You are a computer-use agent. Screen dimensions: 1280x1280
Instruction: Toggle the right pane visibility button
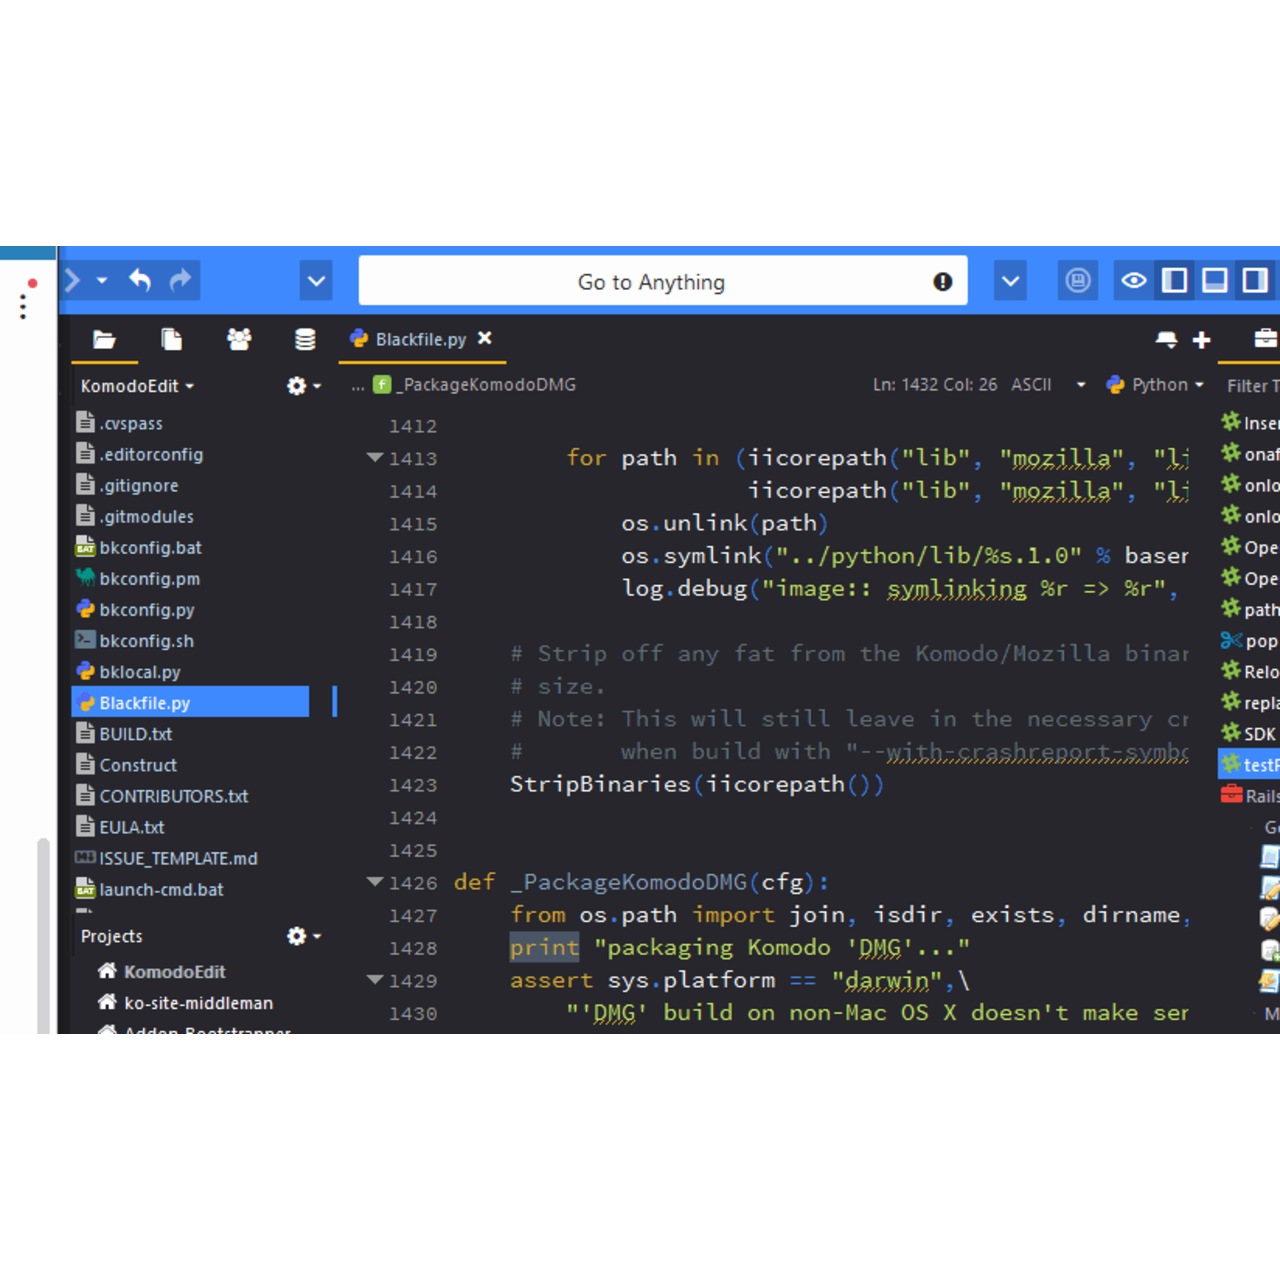click(x=1255, y=281)
